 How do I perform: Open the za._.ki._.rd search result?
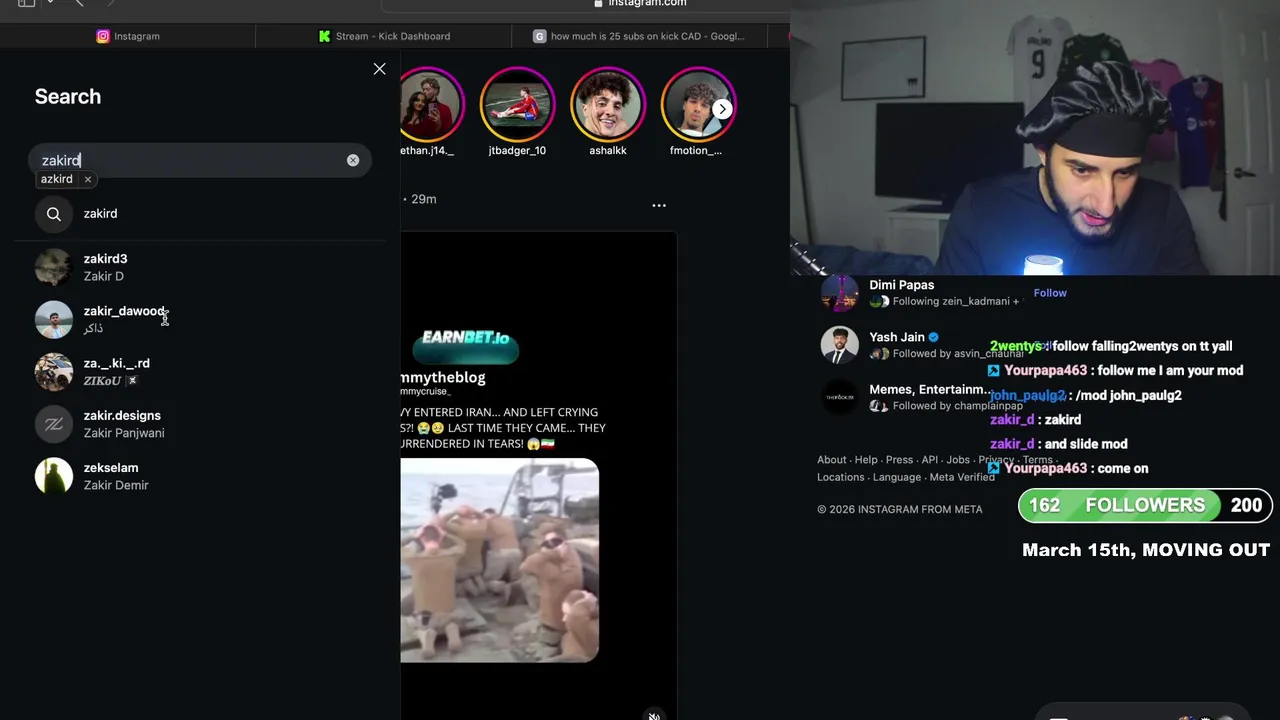[200, 371]
